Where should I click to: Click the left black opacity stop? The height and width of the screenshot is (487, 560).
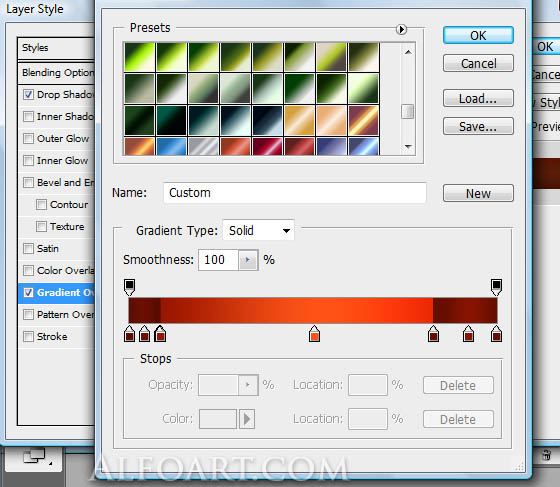click(129, 287)
